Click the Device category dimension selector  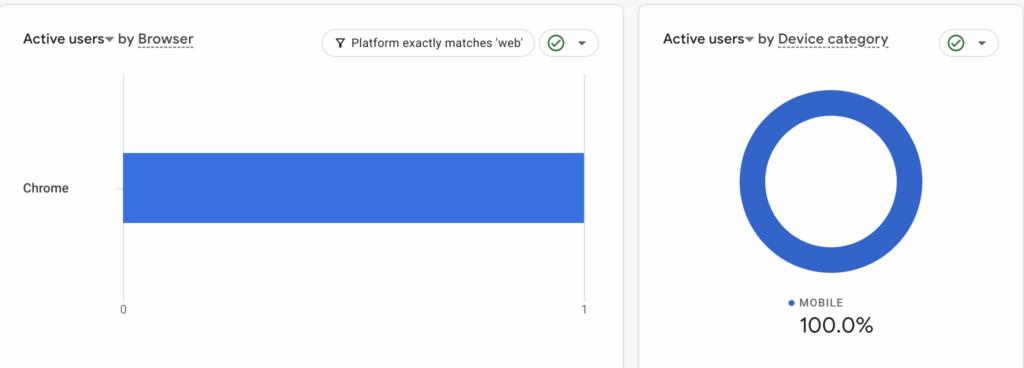833,40
